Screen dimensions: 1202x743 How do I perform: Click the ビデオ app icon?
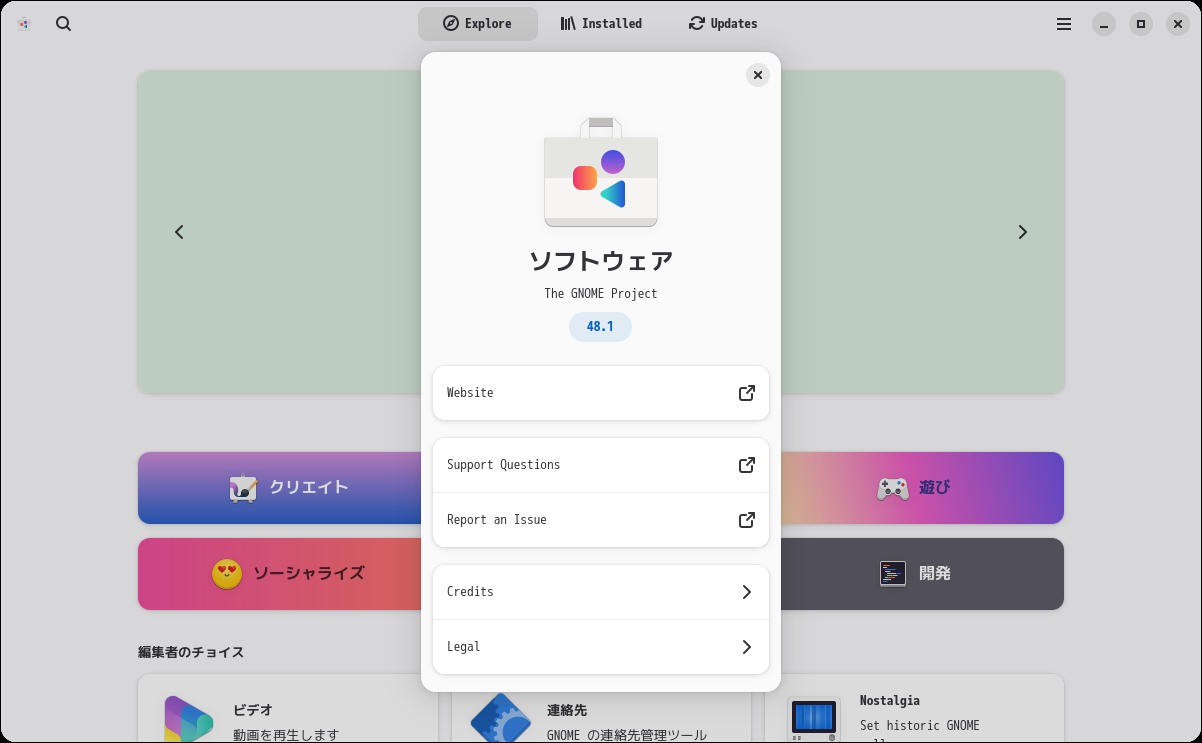[189, 720]
